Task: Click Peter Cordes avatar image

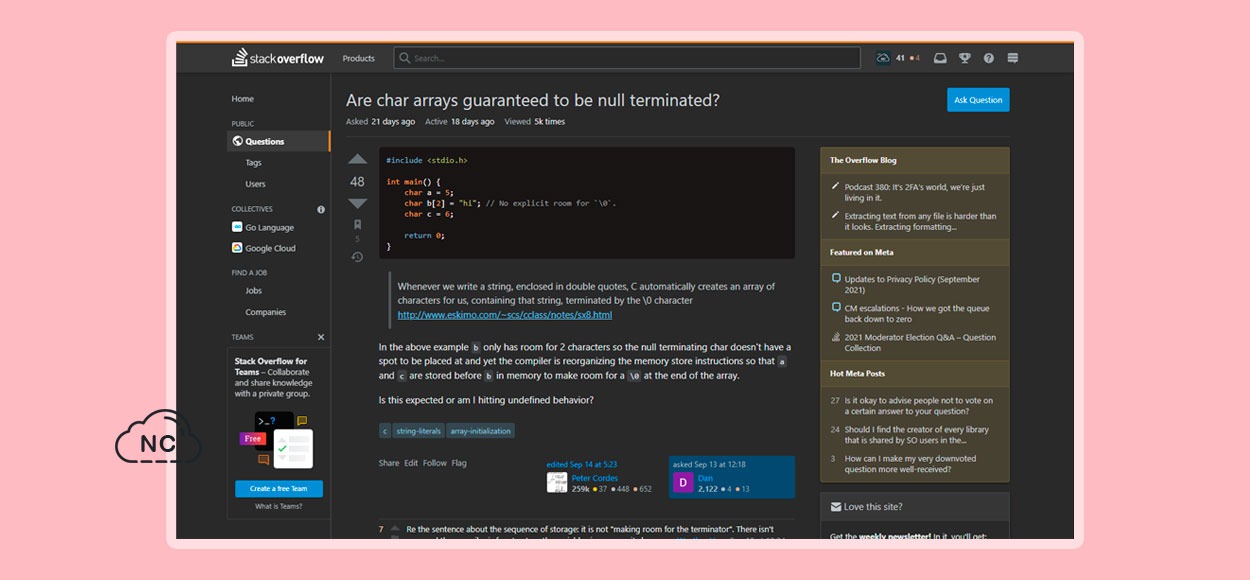Action: (x=557, y=482)
